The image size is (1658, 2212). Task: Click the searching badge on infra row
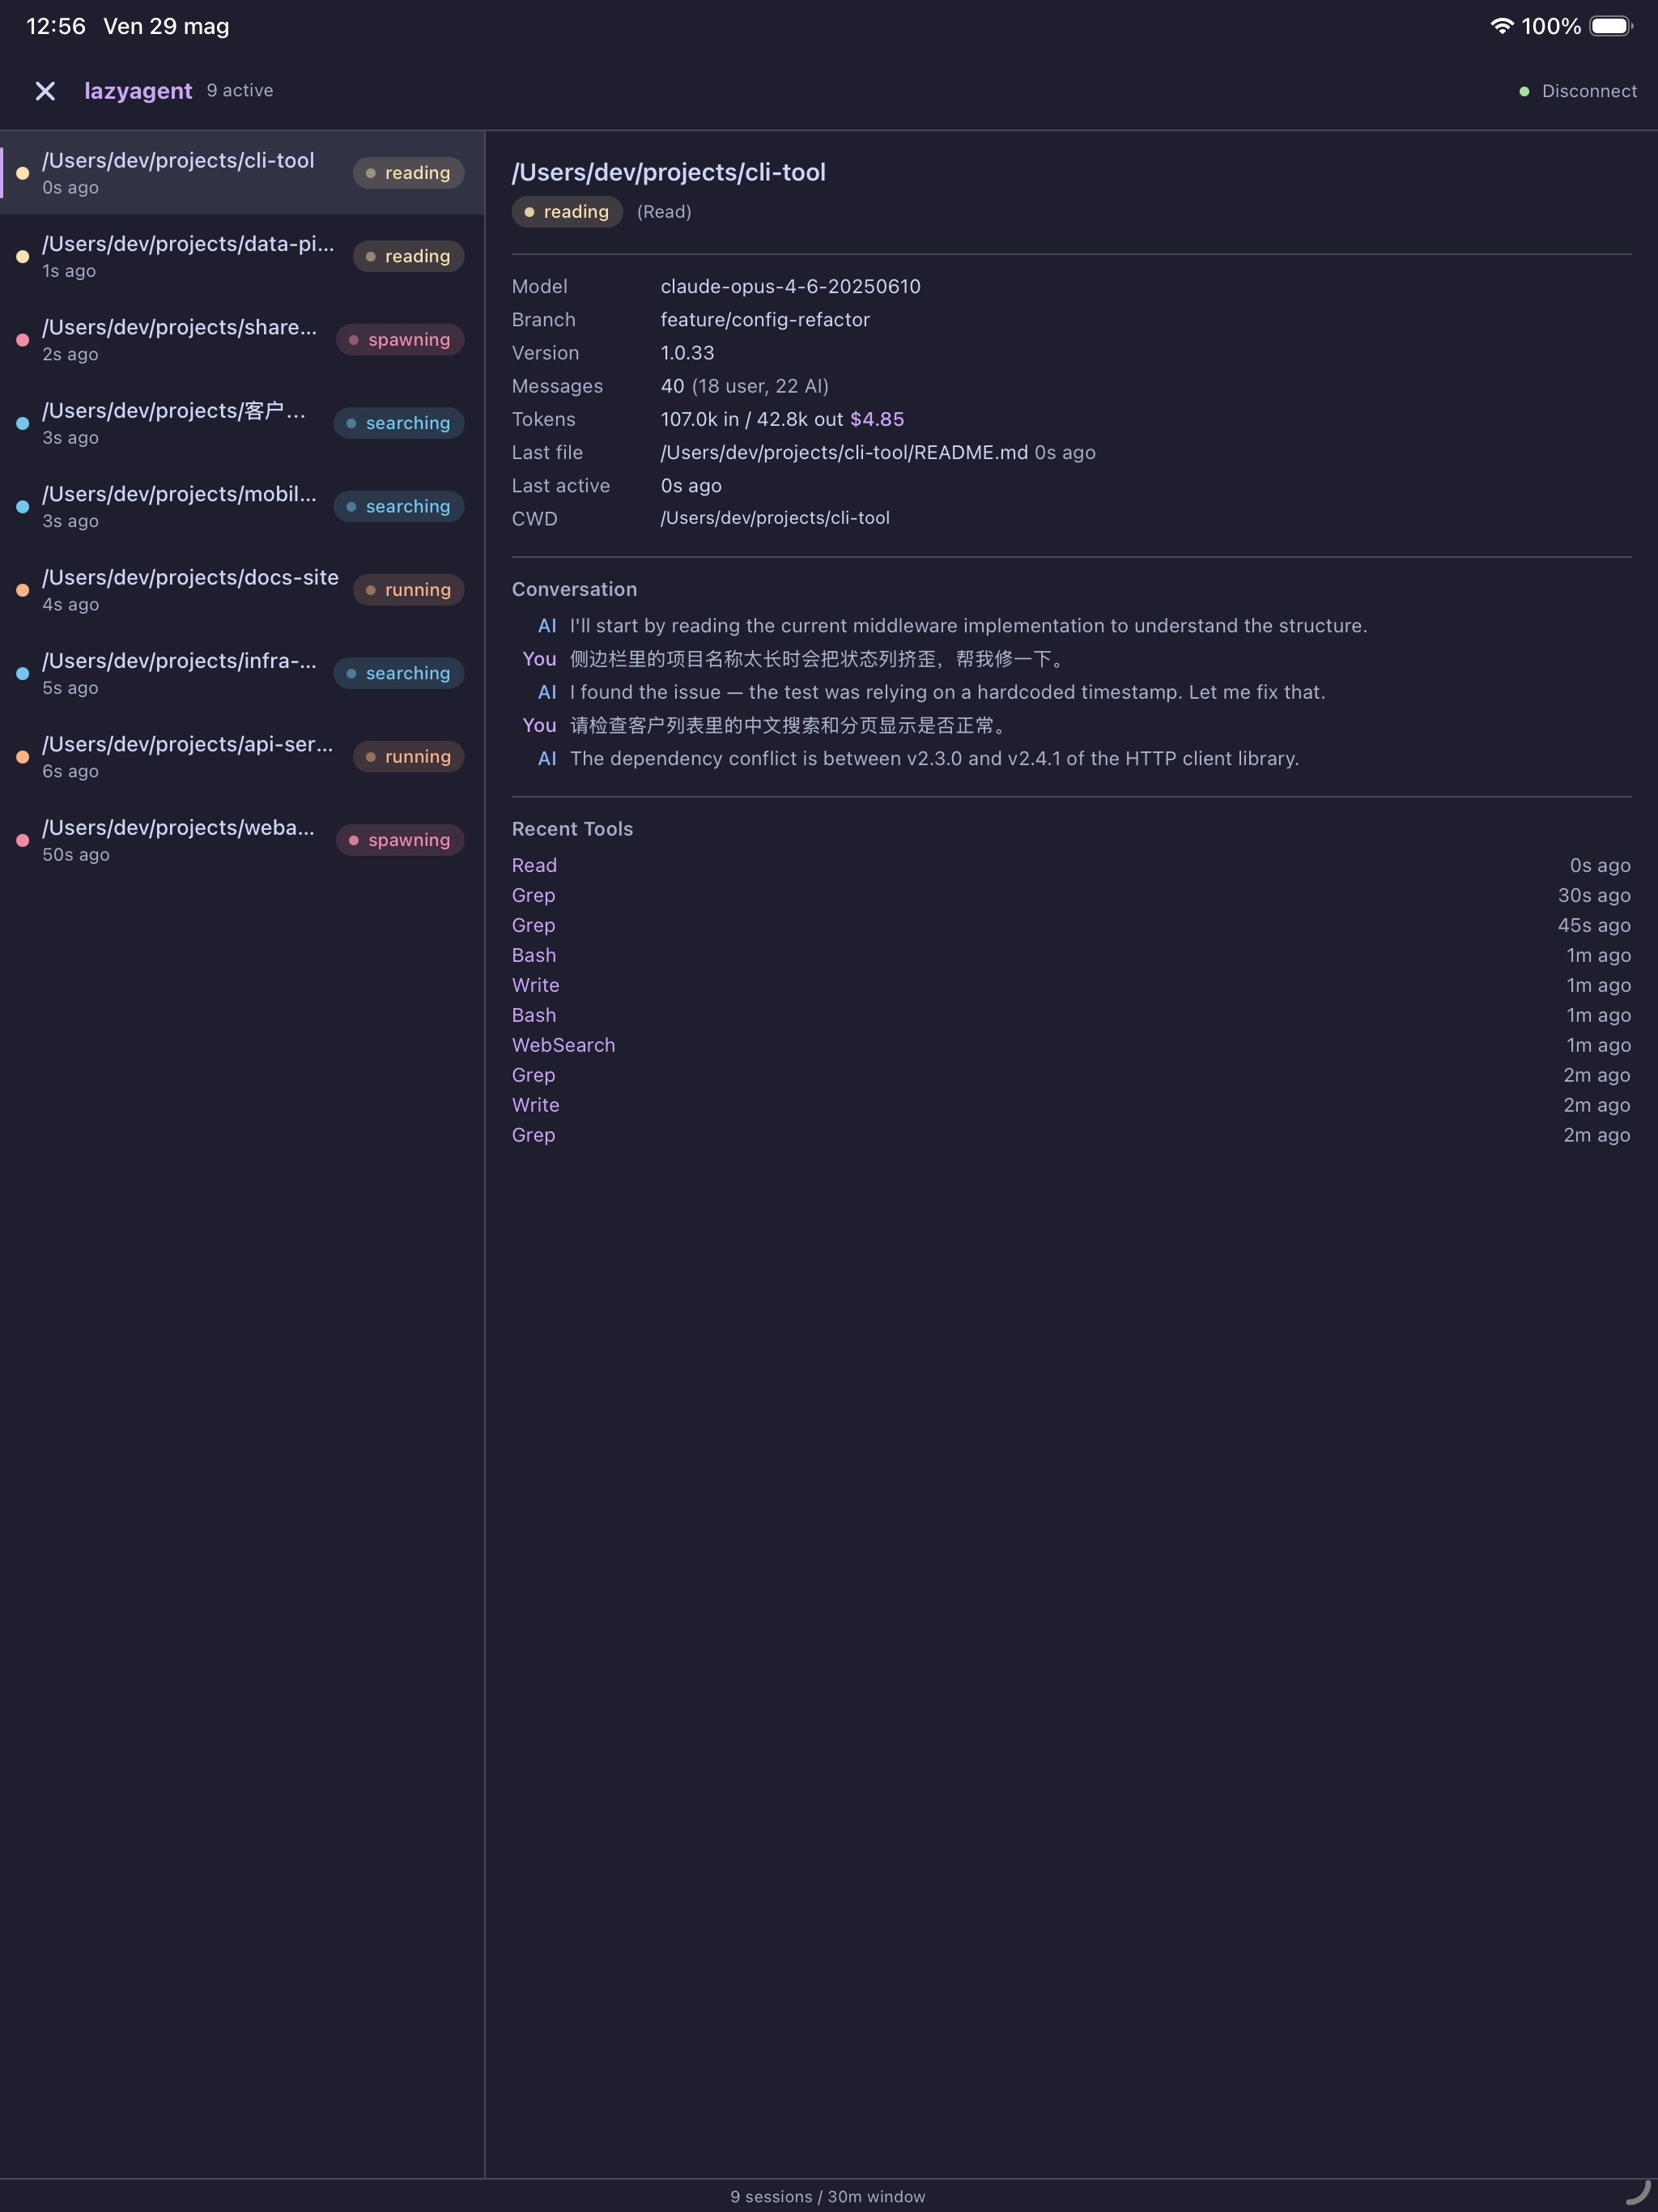click(398, 673)
